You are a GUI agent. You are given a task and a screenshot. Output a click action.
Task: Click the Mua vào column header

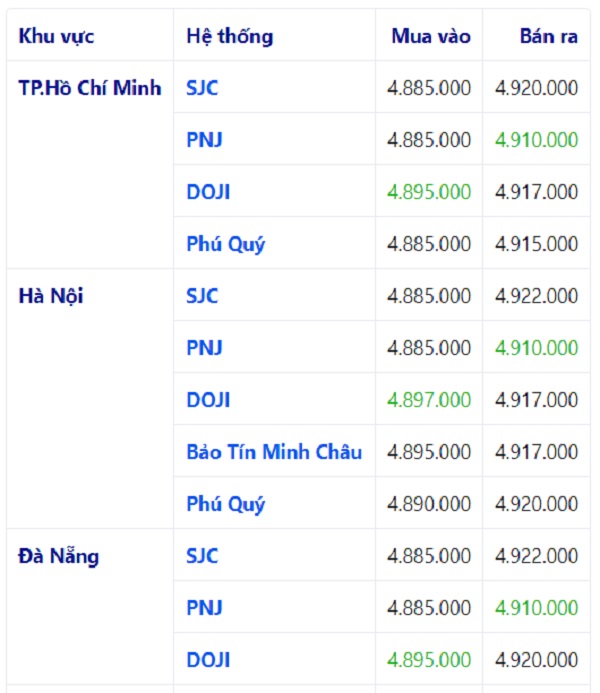pyautogui.click(x=430, y=37)
